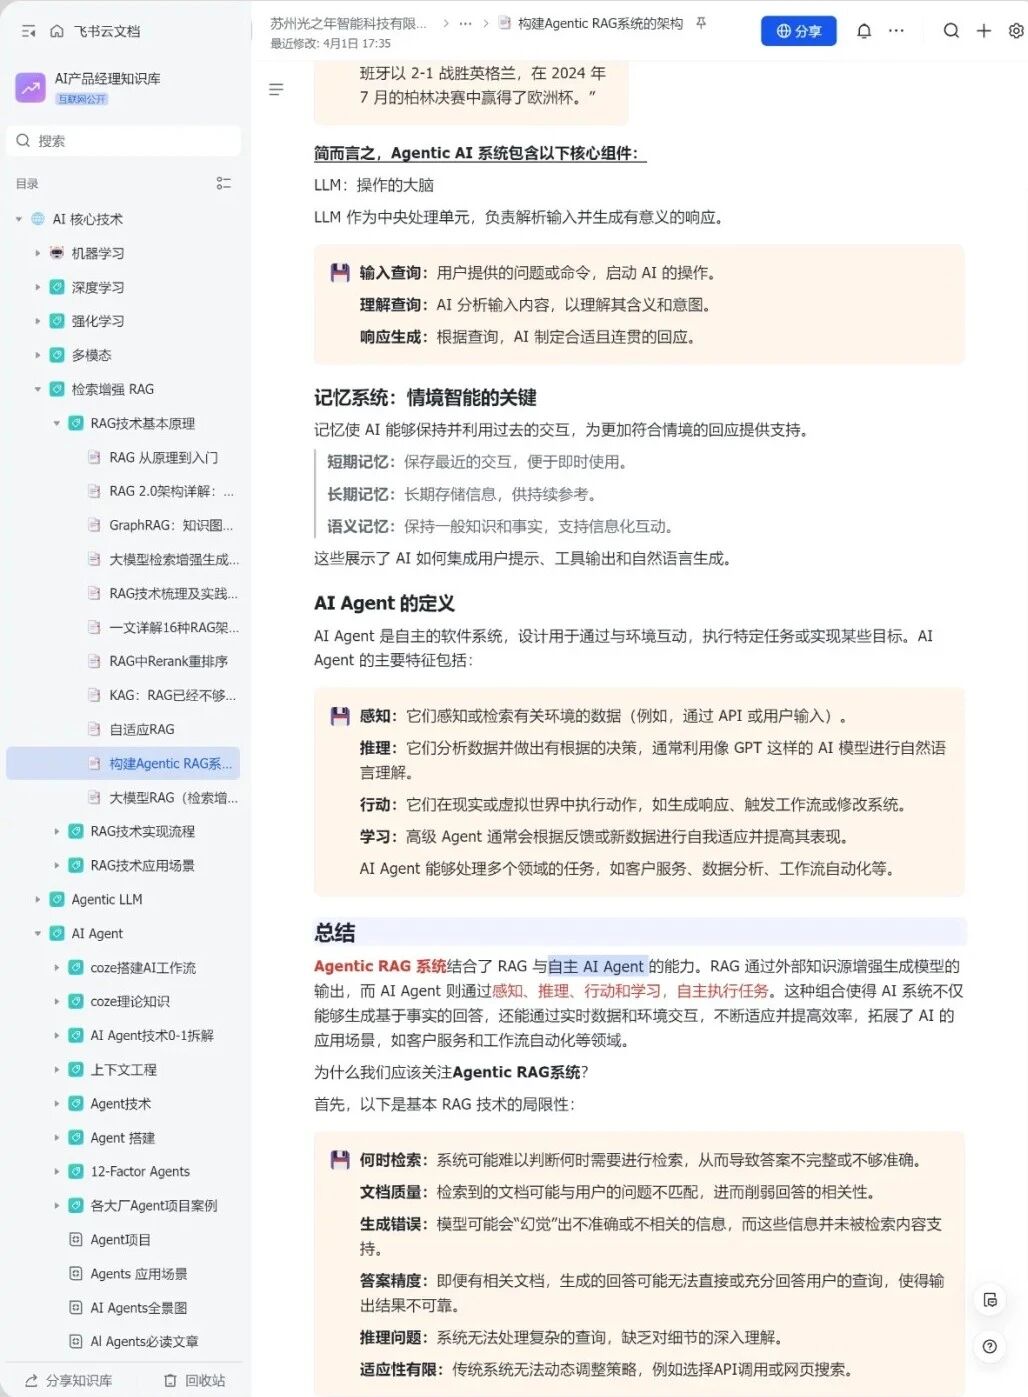Screen dimensions: 1028x1397
Task: Open 各大厂Agent项目案例 item
Action: coord(153,1205)
